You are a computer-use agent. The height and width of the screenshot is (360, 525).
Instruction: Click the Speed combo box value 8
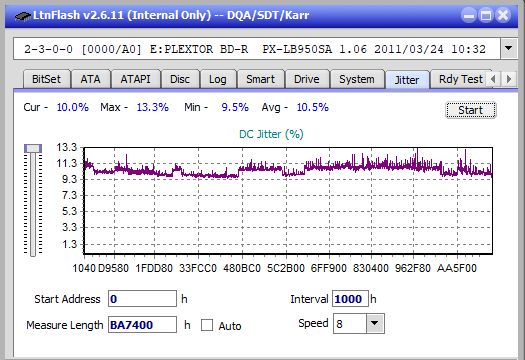pos(350,323)
